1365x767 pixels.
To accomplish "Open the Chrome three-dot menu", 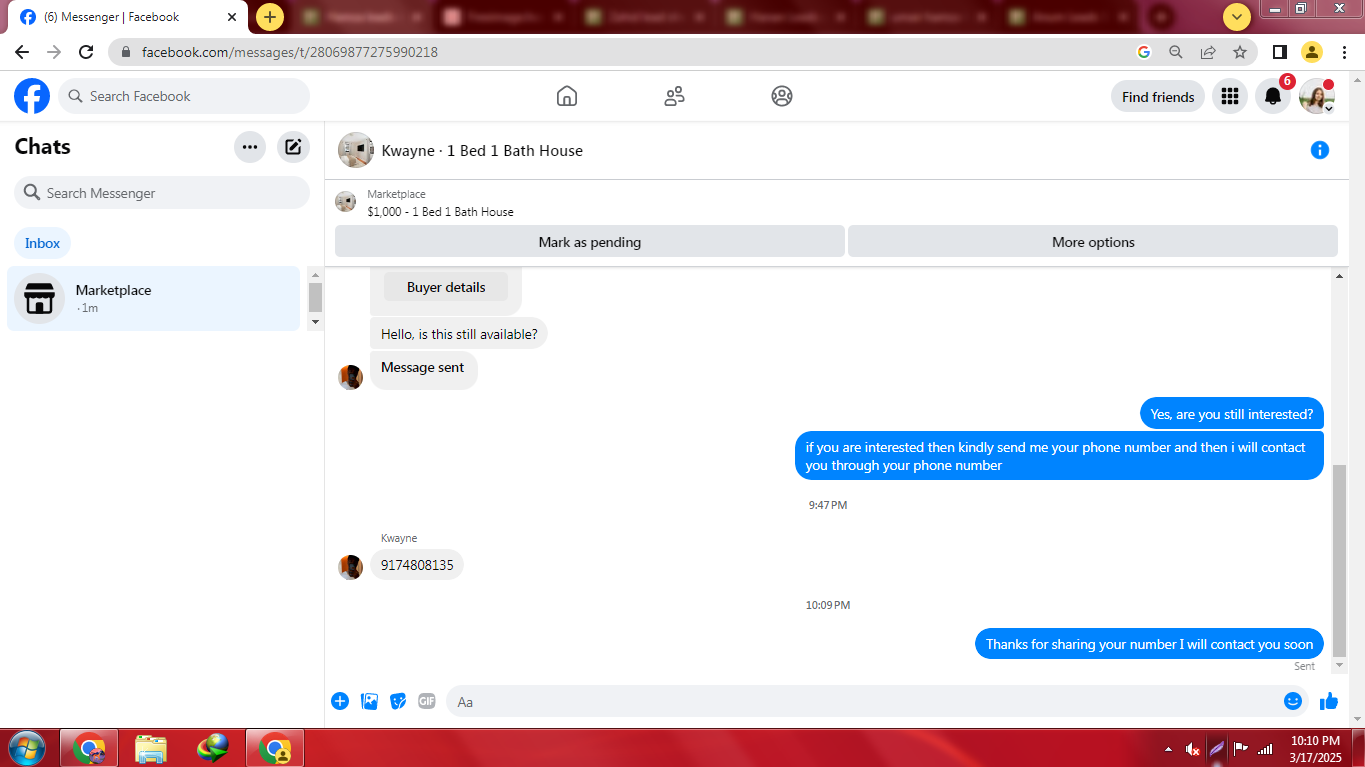I will (1343, 52).
